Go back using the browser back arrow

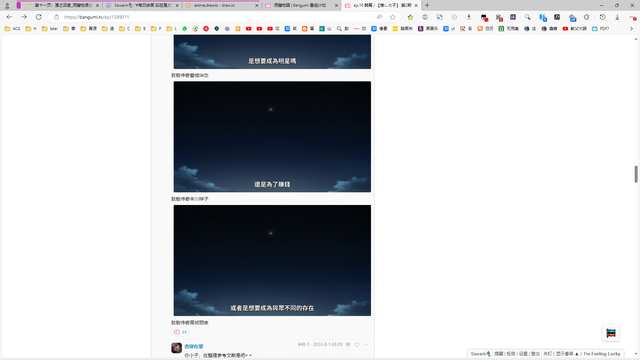9,17
